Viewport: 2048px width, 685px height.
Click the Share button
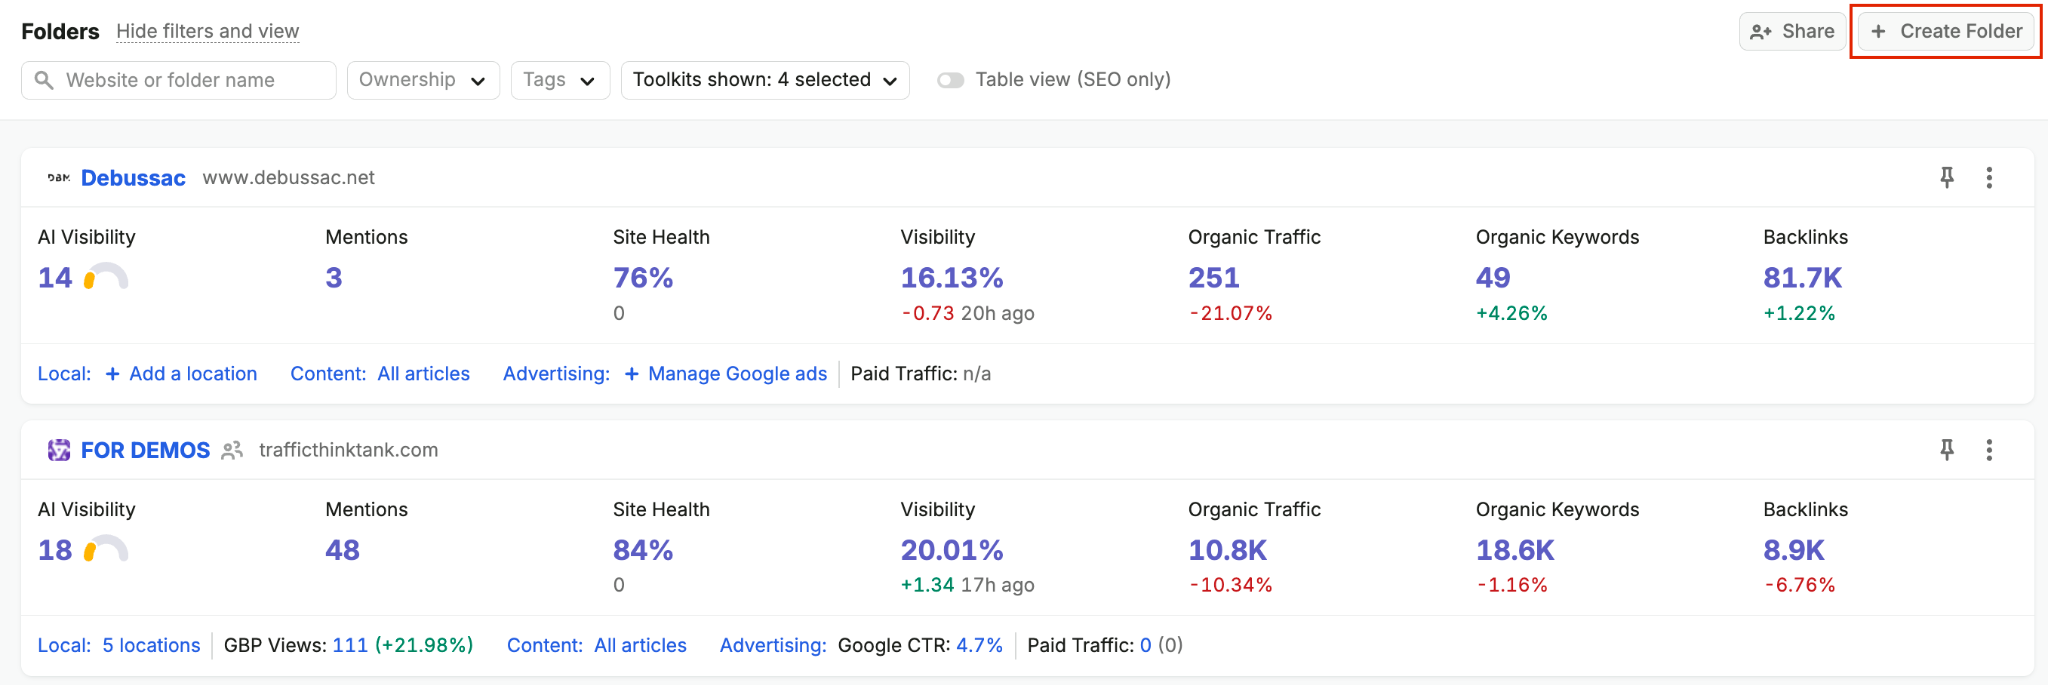click(1792, 31)
